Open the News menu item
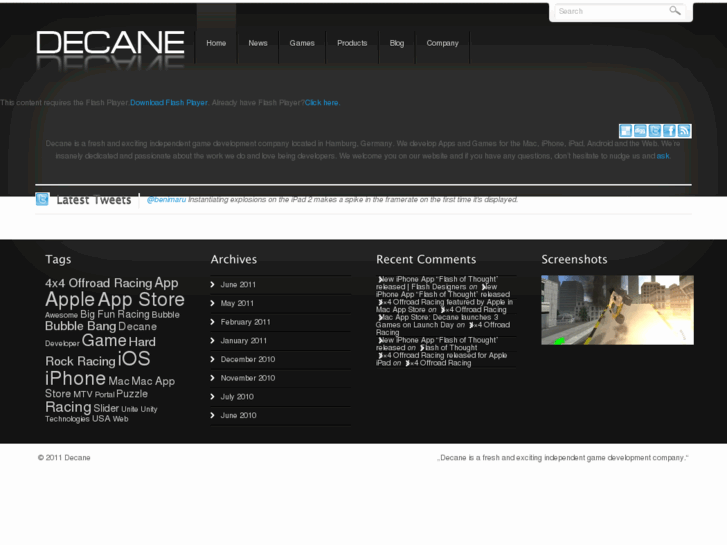 tap(258, 43)
